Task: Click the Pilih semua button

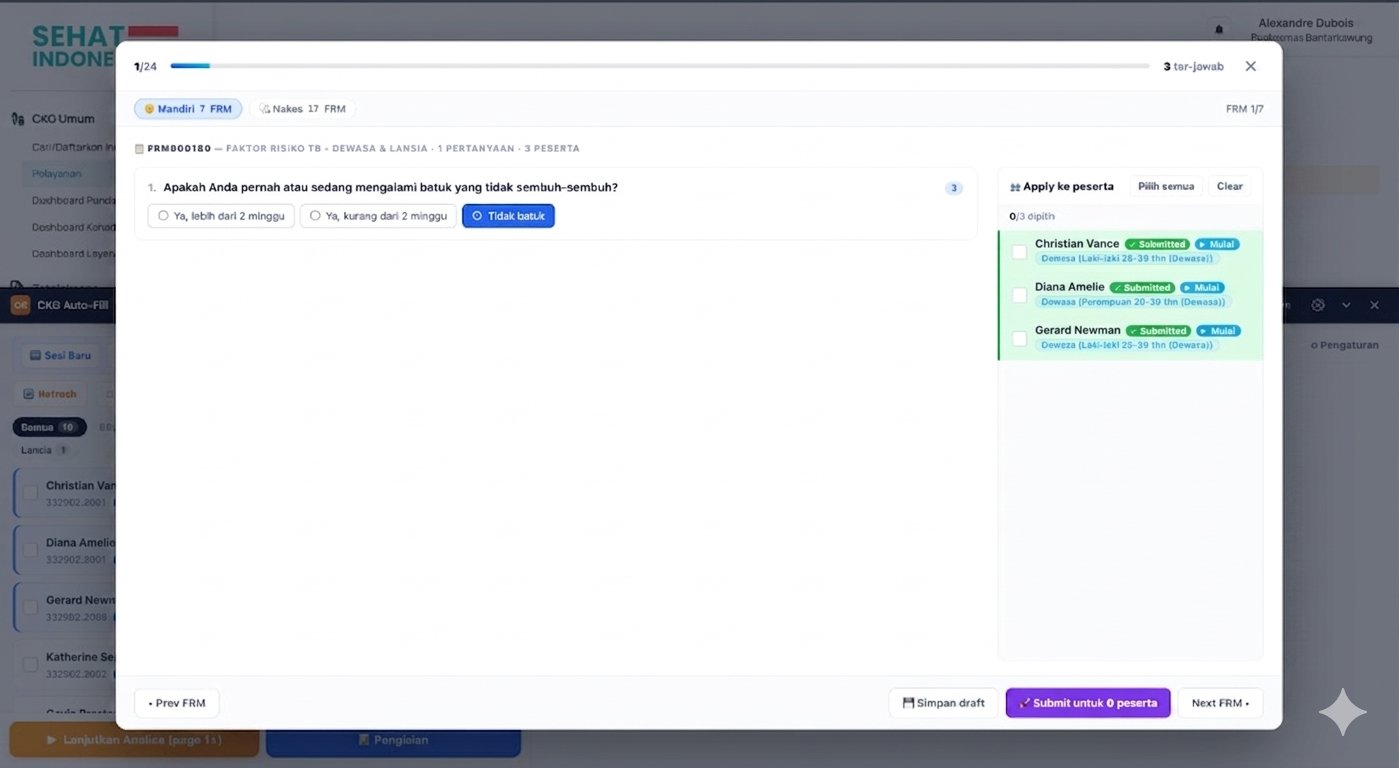Action: [1166, 187]
